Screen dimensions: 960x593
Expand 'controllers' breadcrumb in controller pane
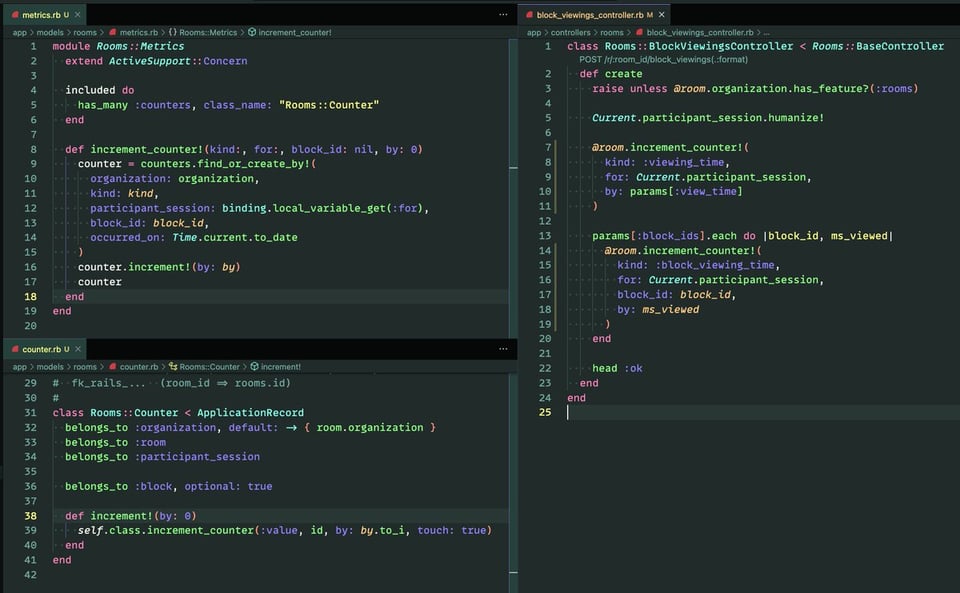(x=570, y=32)
